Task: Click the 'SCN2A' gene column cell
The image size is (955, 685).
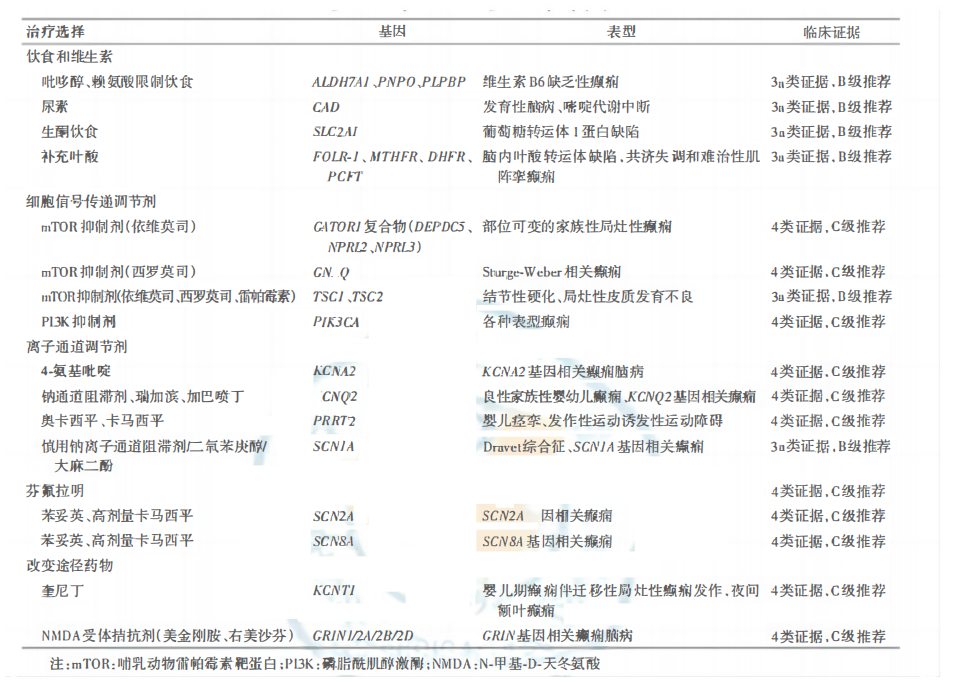Action: coord(333,516)
